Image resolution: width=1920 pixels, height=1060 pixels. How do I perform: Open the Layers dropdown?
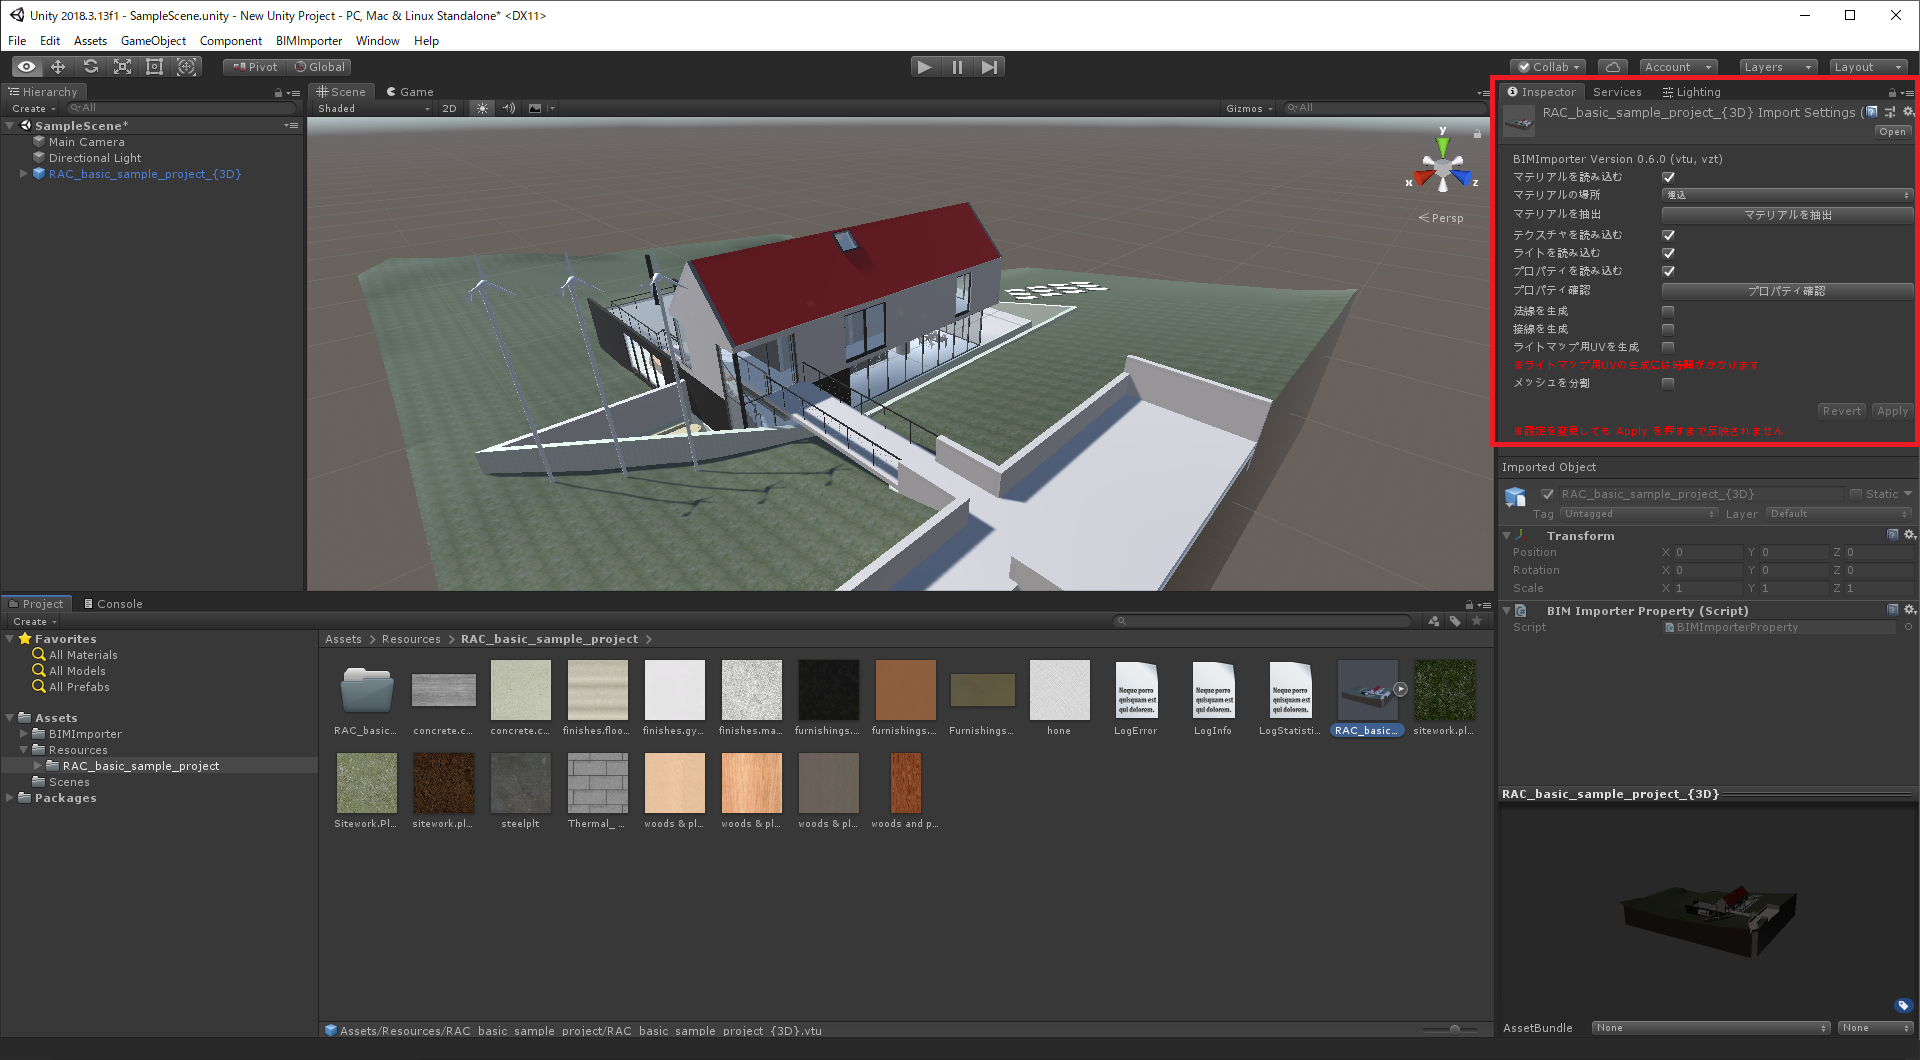pos(1777,66)
